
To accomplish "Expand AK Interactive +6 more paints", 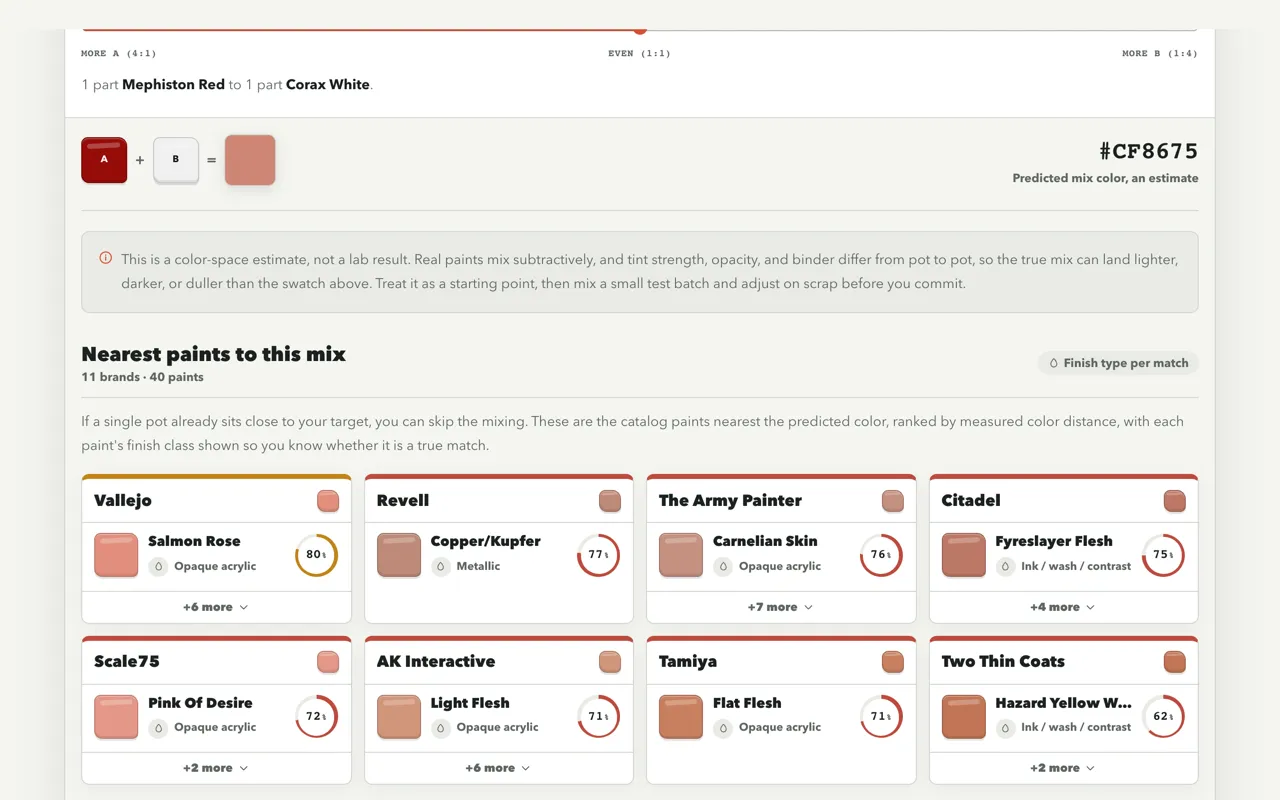I will click(498, 768).
